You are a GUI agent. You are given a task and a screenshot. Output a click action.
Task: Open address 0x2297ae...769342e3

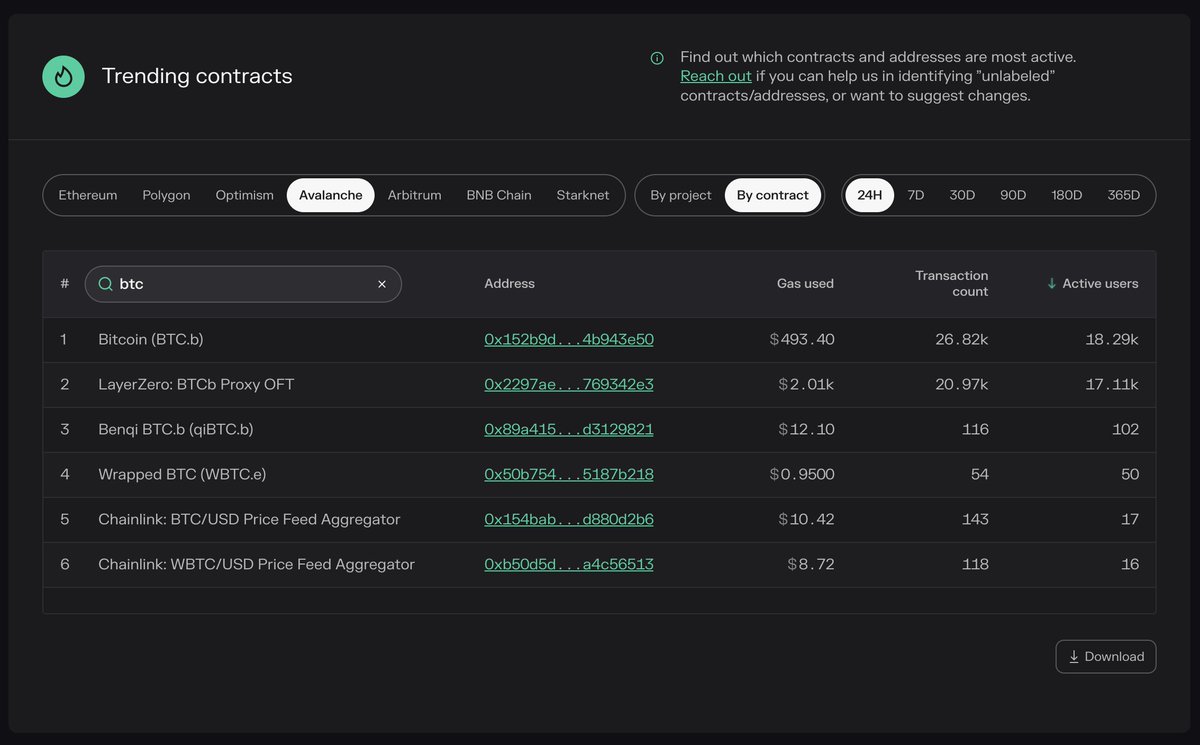tap(569, 384)
